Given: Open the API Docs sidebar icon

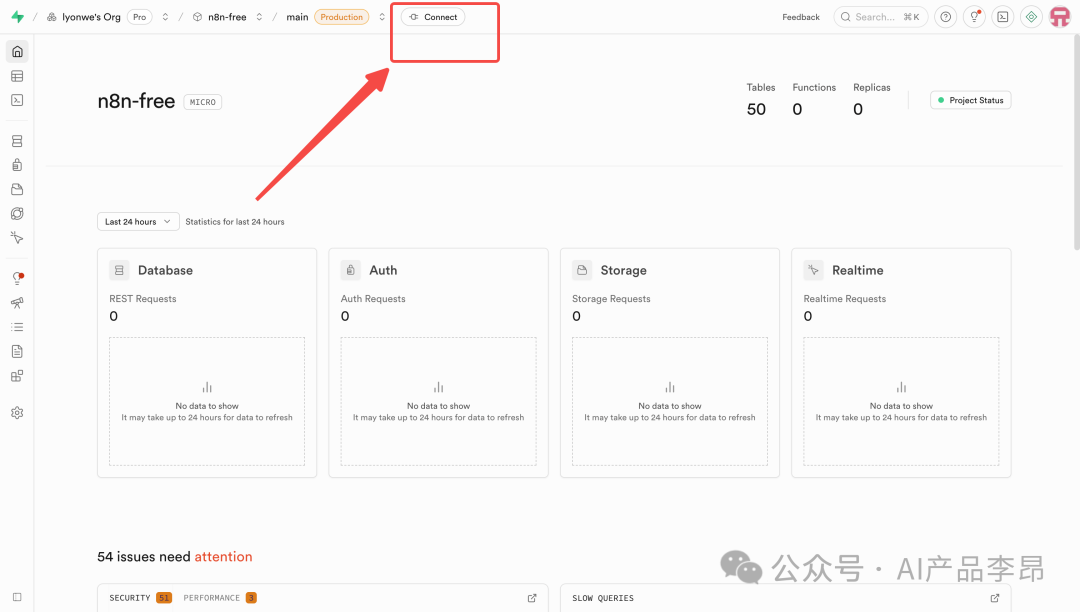Looking at the screenshot, I should coord(17,351).
